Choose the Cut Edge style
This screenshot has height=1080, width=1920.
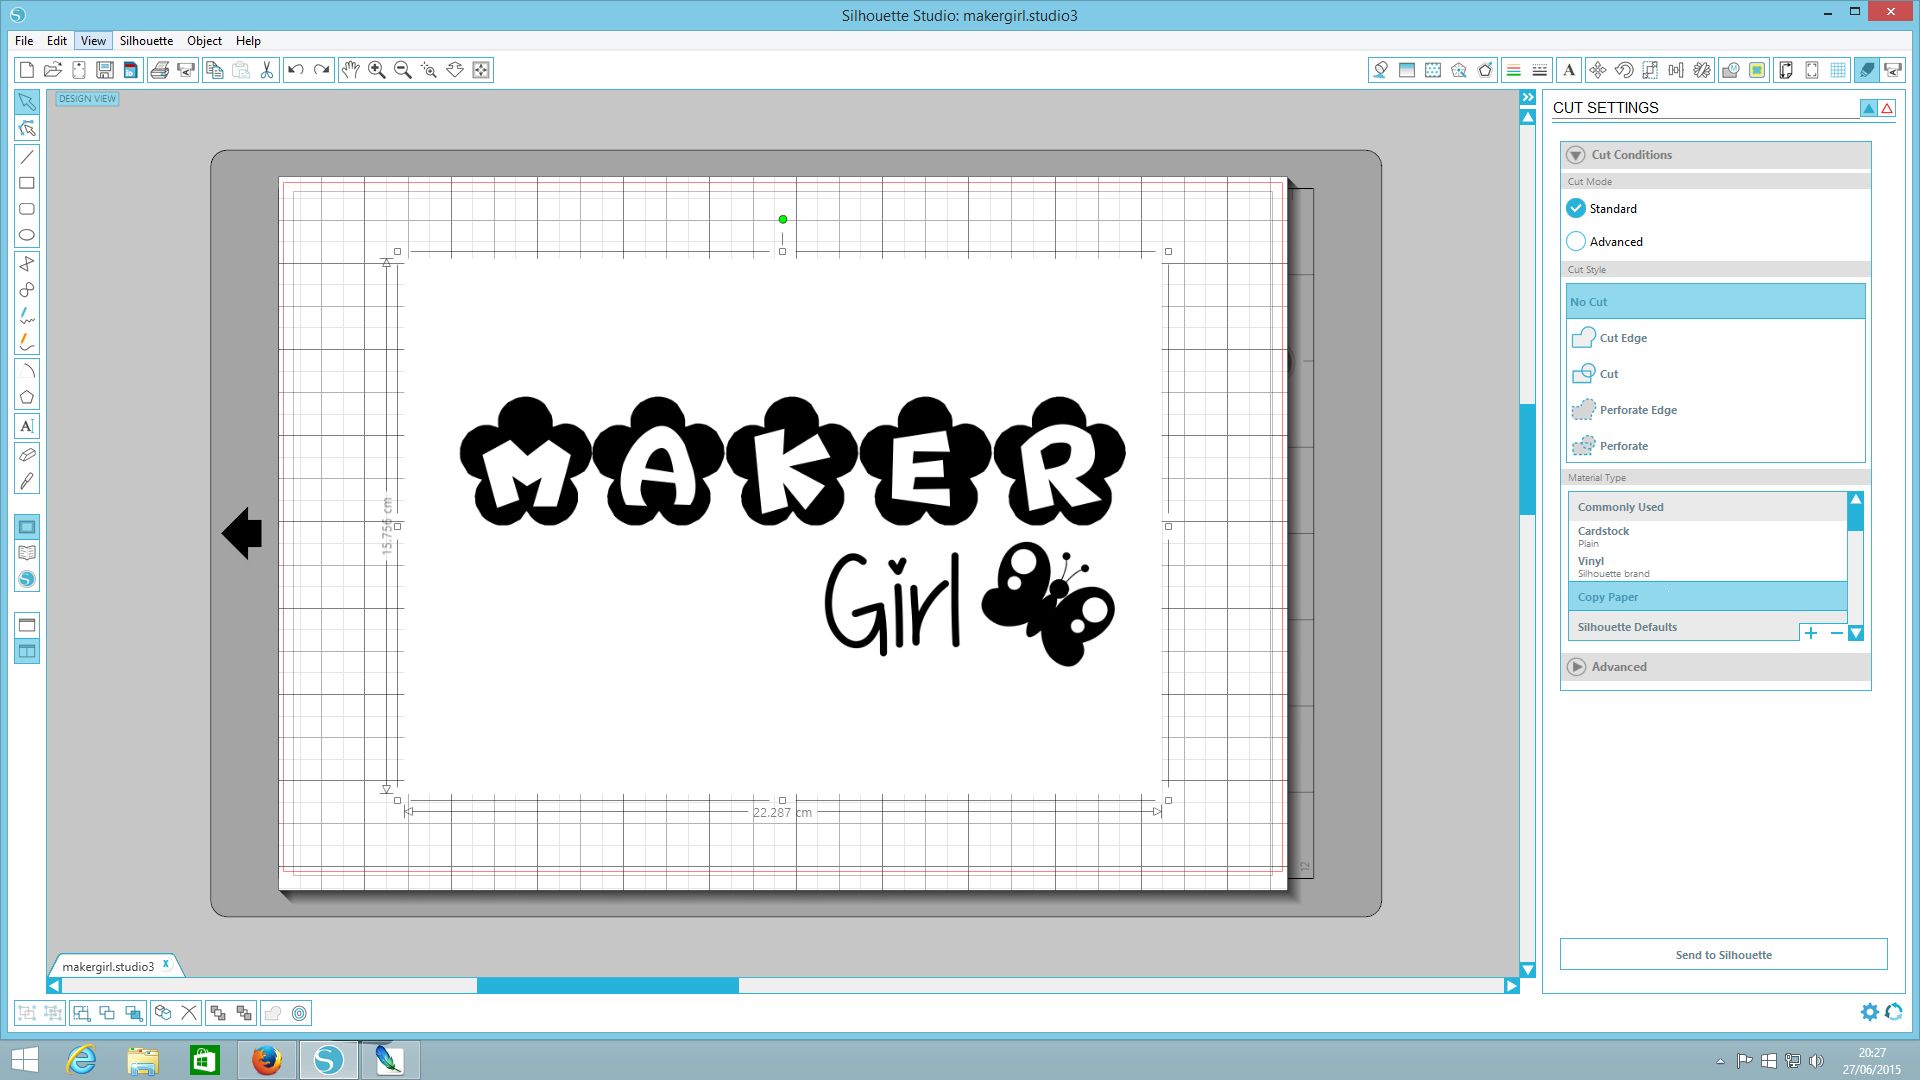[1622, 338]
